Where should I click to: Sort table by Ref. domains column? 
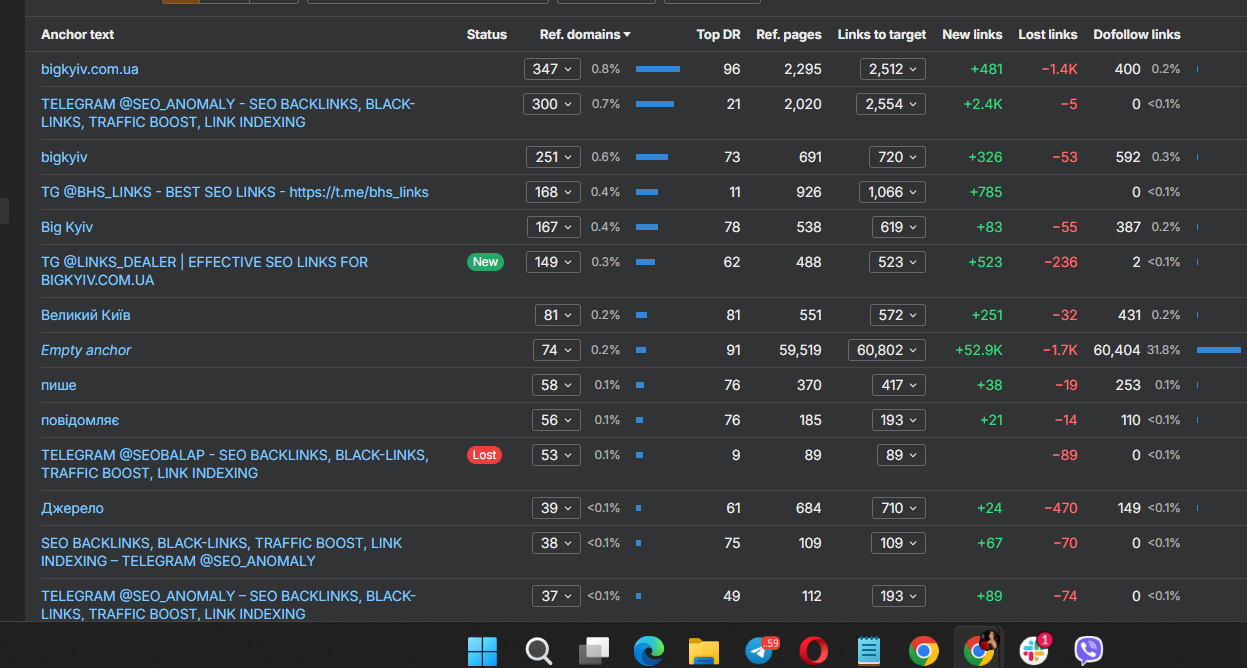(585, 34)
